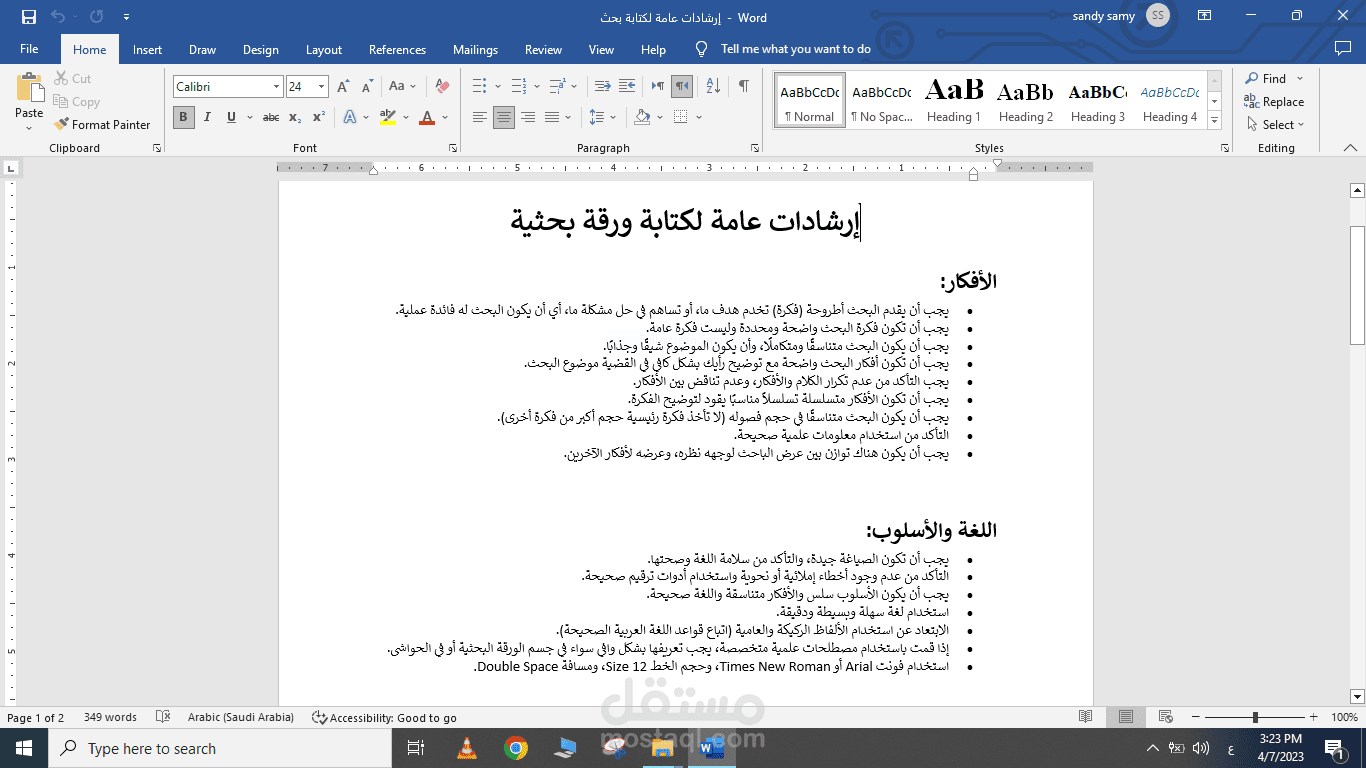Image resolution: width=1366 pixels, height=768 pixels.
Task: Open the spelling proofing status icon
Action: coord(163,717)
